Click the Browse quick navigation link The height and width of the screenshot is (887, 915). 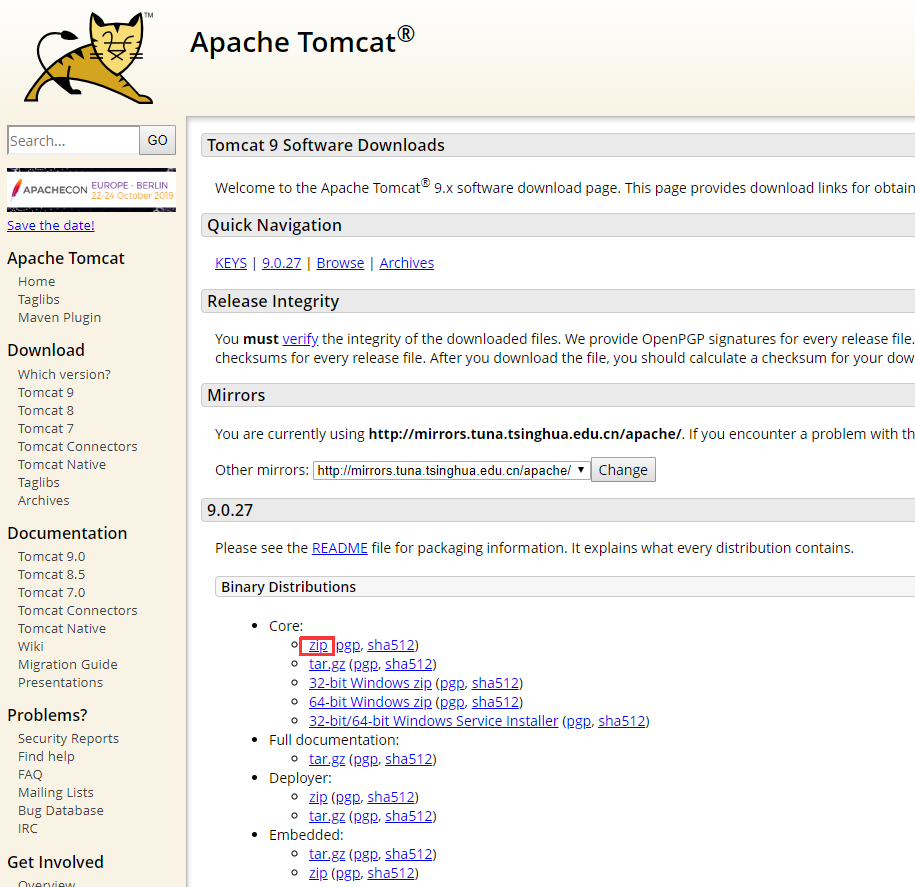(x=340, y=263)
